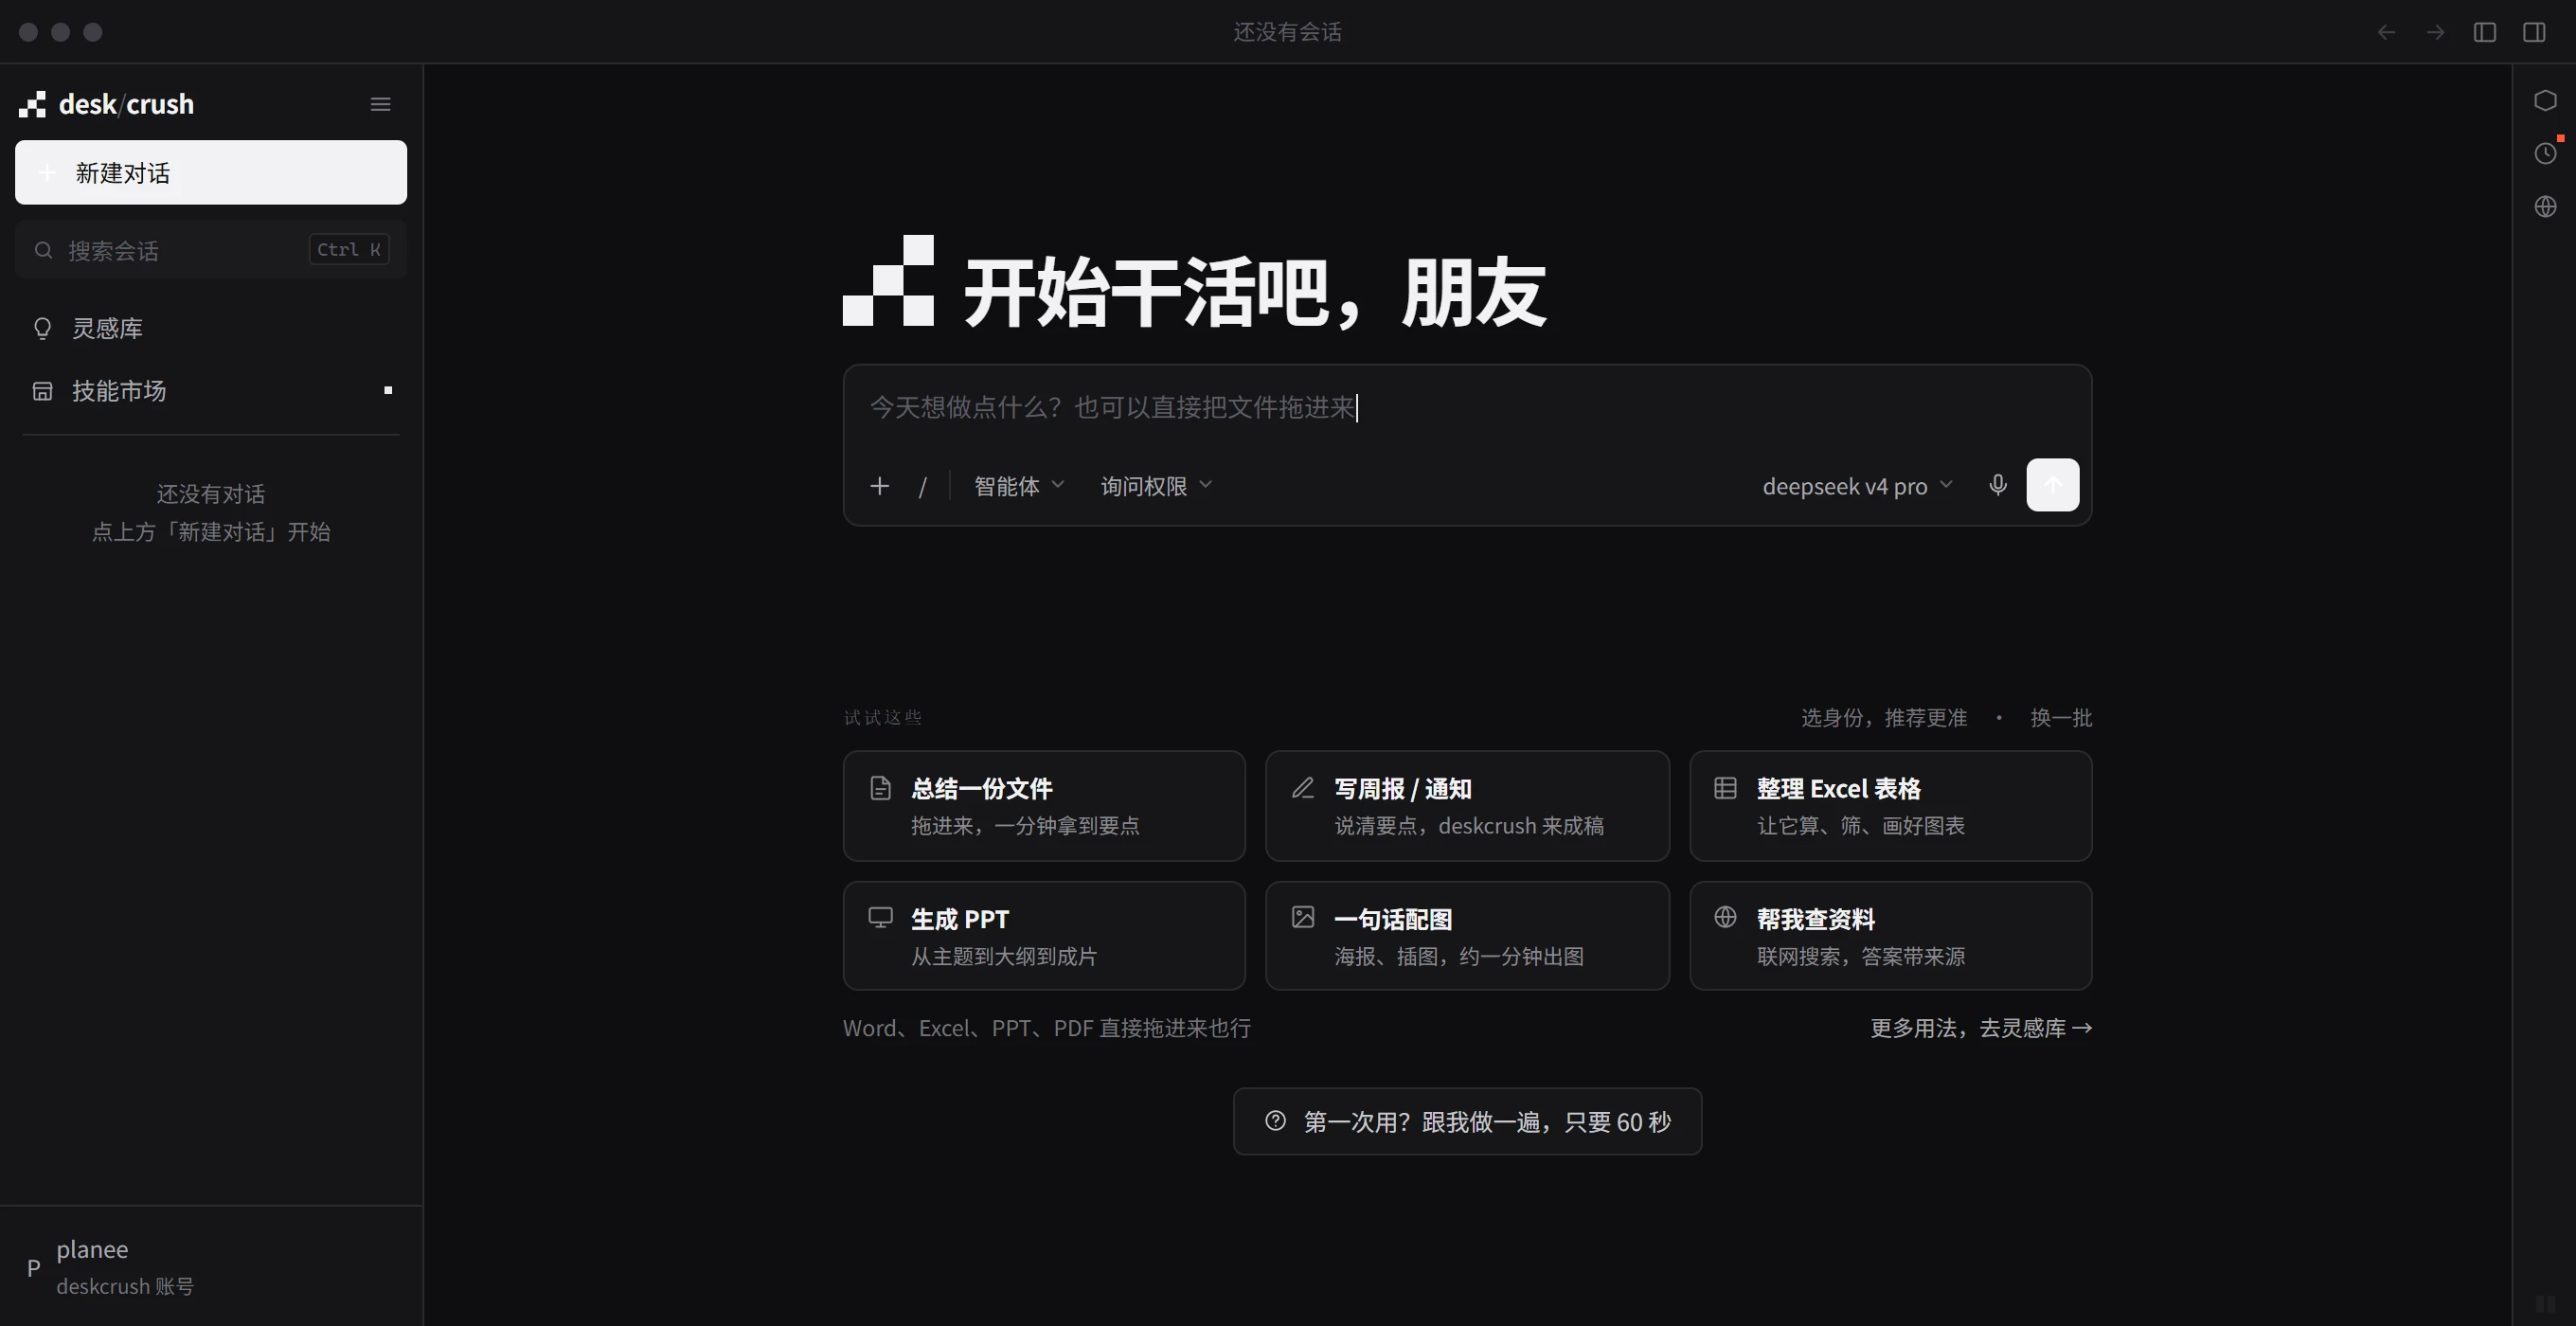The image size is (2576, 1326).
Task: Open 灵感库 in the sidebar
Action: (211, 328)
